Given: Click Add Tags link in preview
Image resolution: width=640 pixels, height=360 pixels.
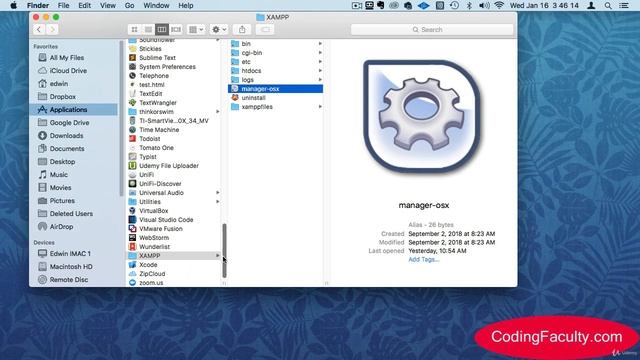Looking at the screenshot, I should (x=424, y=260).
